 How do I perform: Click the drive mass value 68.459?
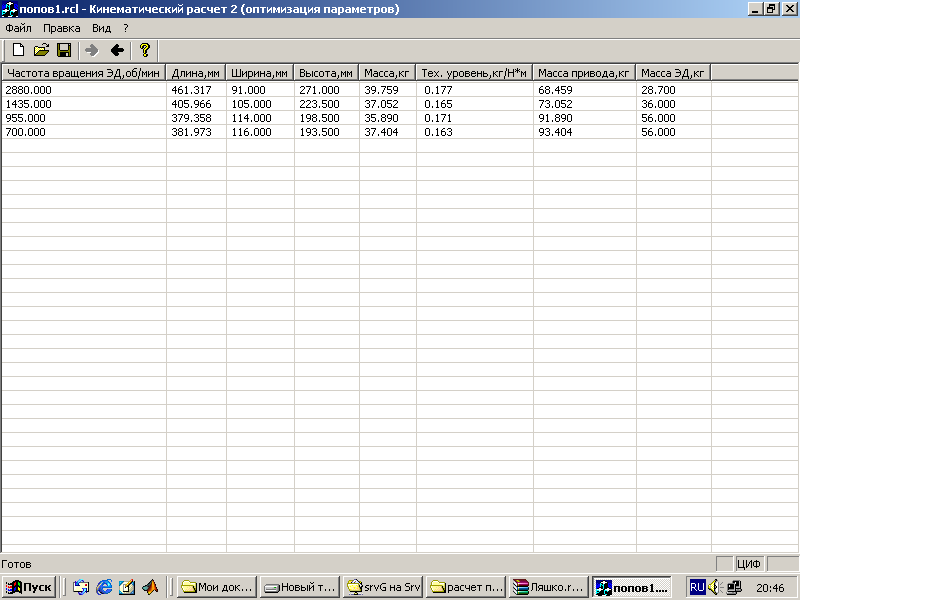[555, 90]
